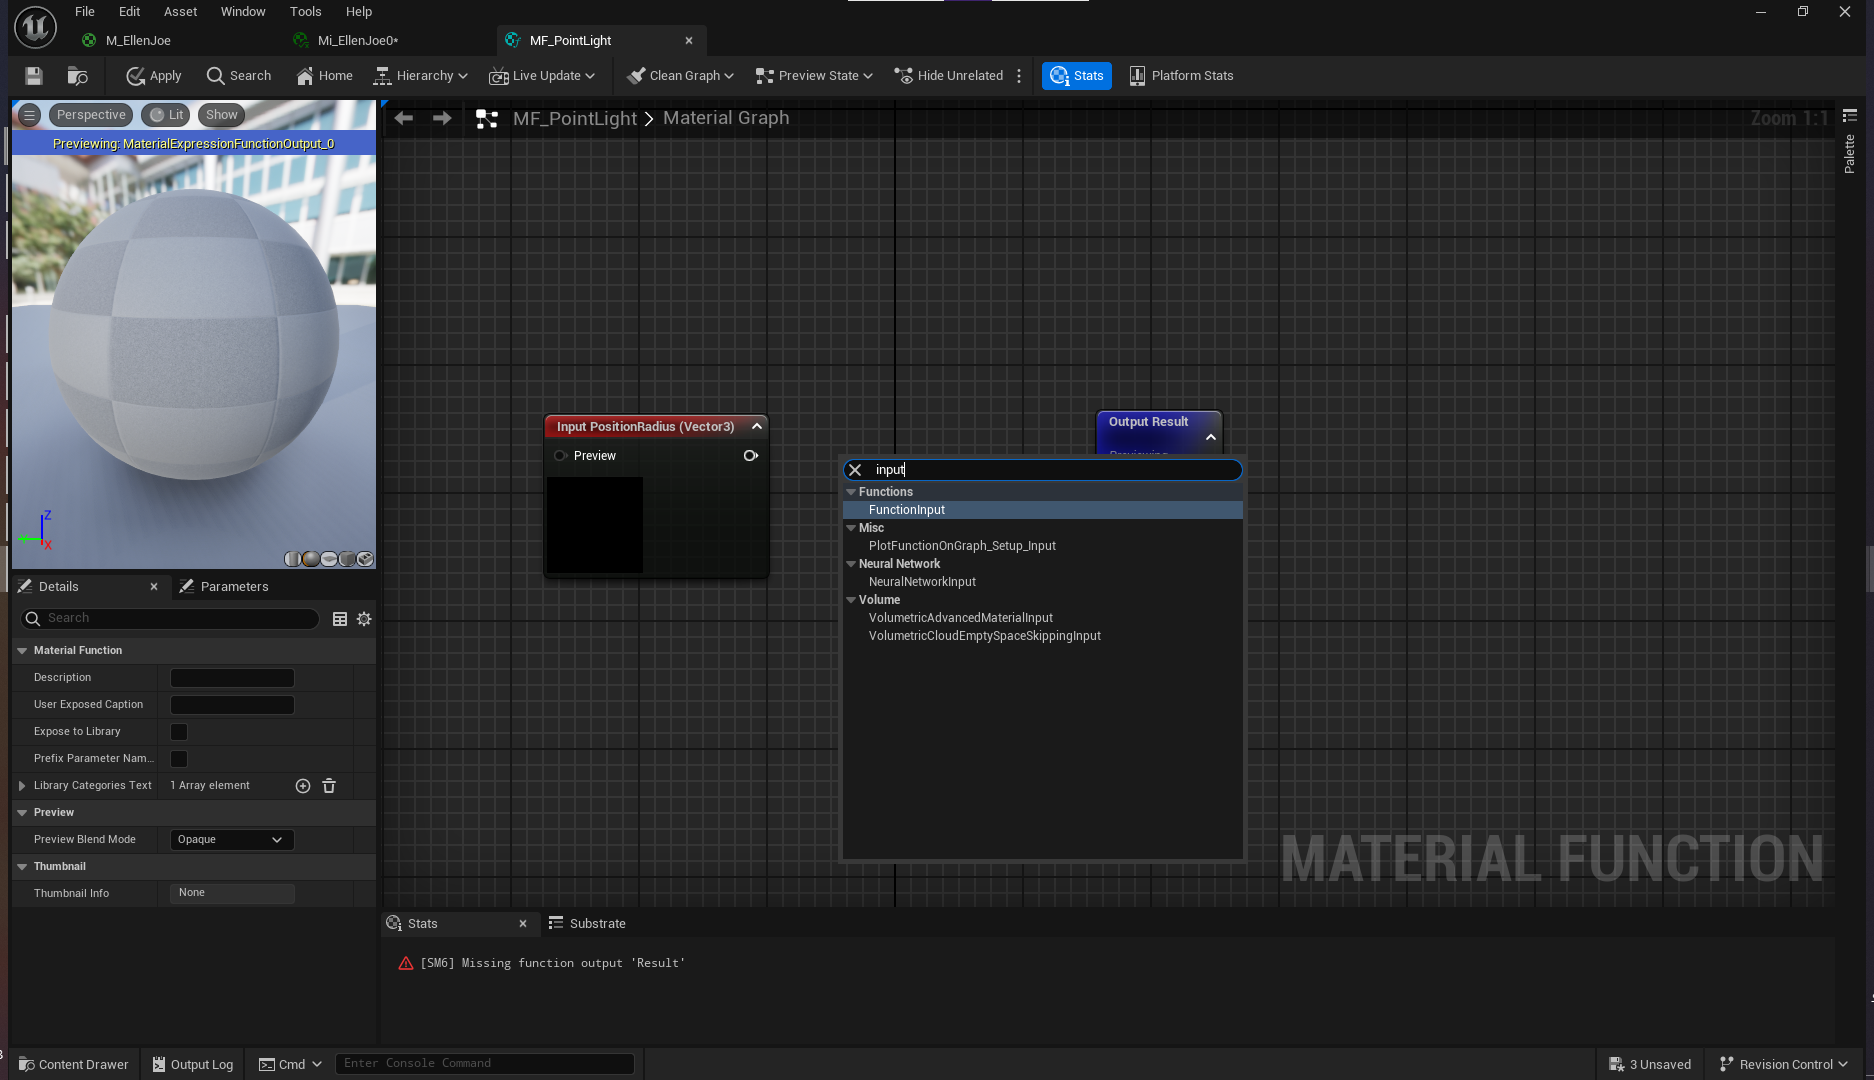Open the Live Update dropdown

pyautogui.click(x=542, y=76)
